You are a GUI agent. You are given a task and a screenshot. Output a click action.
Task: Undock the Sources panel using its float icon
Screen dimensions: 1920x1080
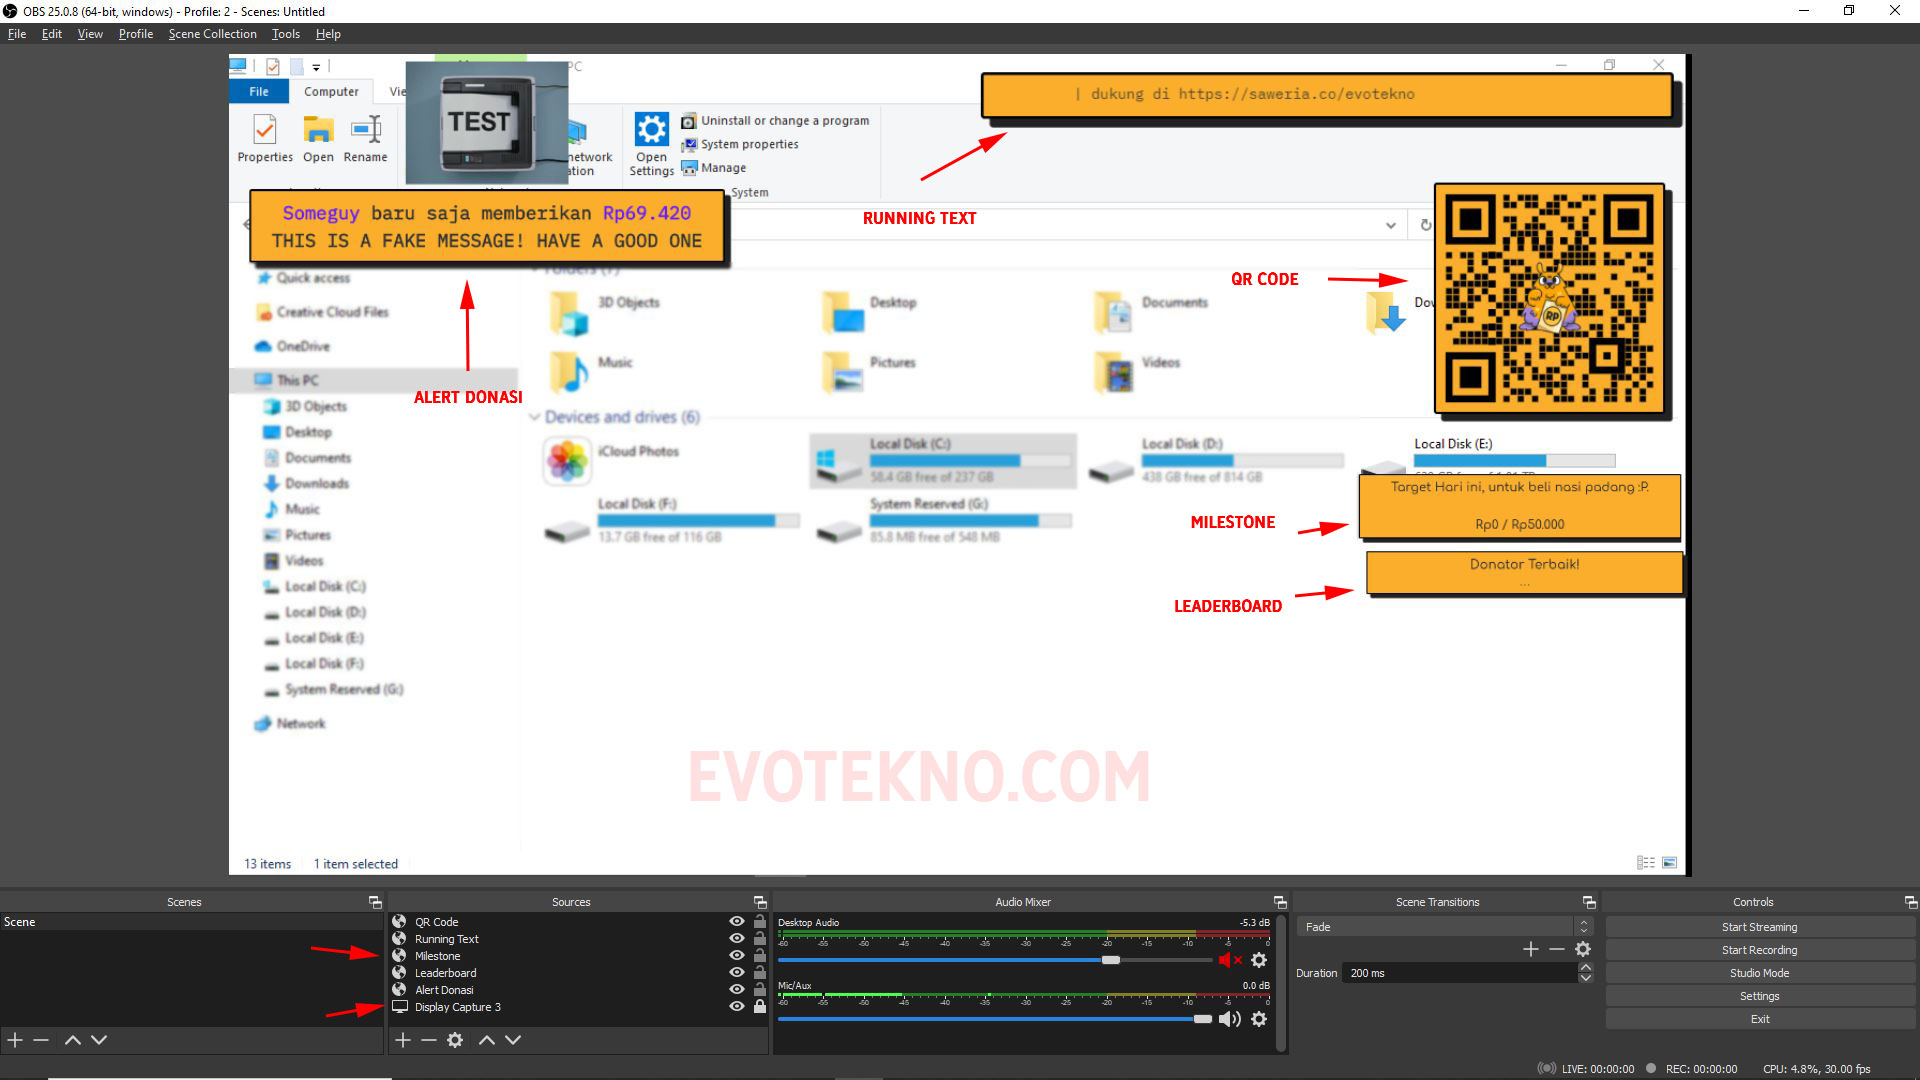[x=760, y=902]
